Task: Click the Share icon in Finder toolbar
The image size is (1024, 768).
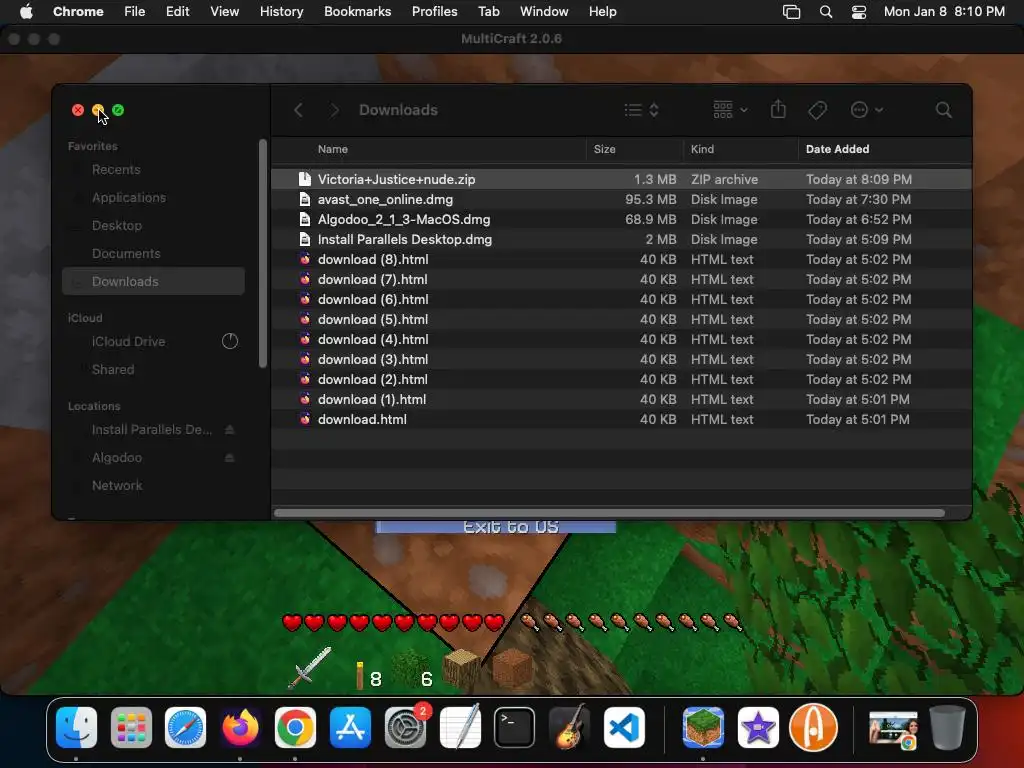Action: (778, 109)
